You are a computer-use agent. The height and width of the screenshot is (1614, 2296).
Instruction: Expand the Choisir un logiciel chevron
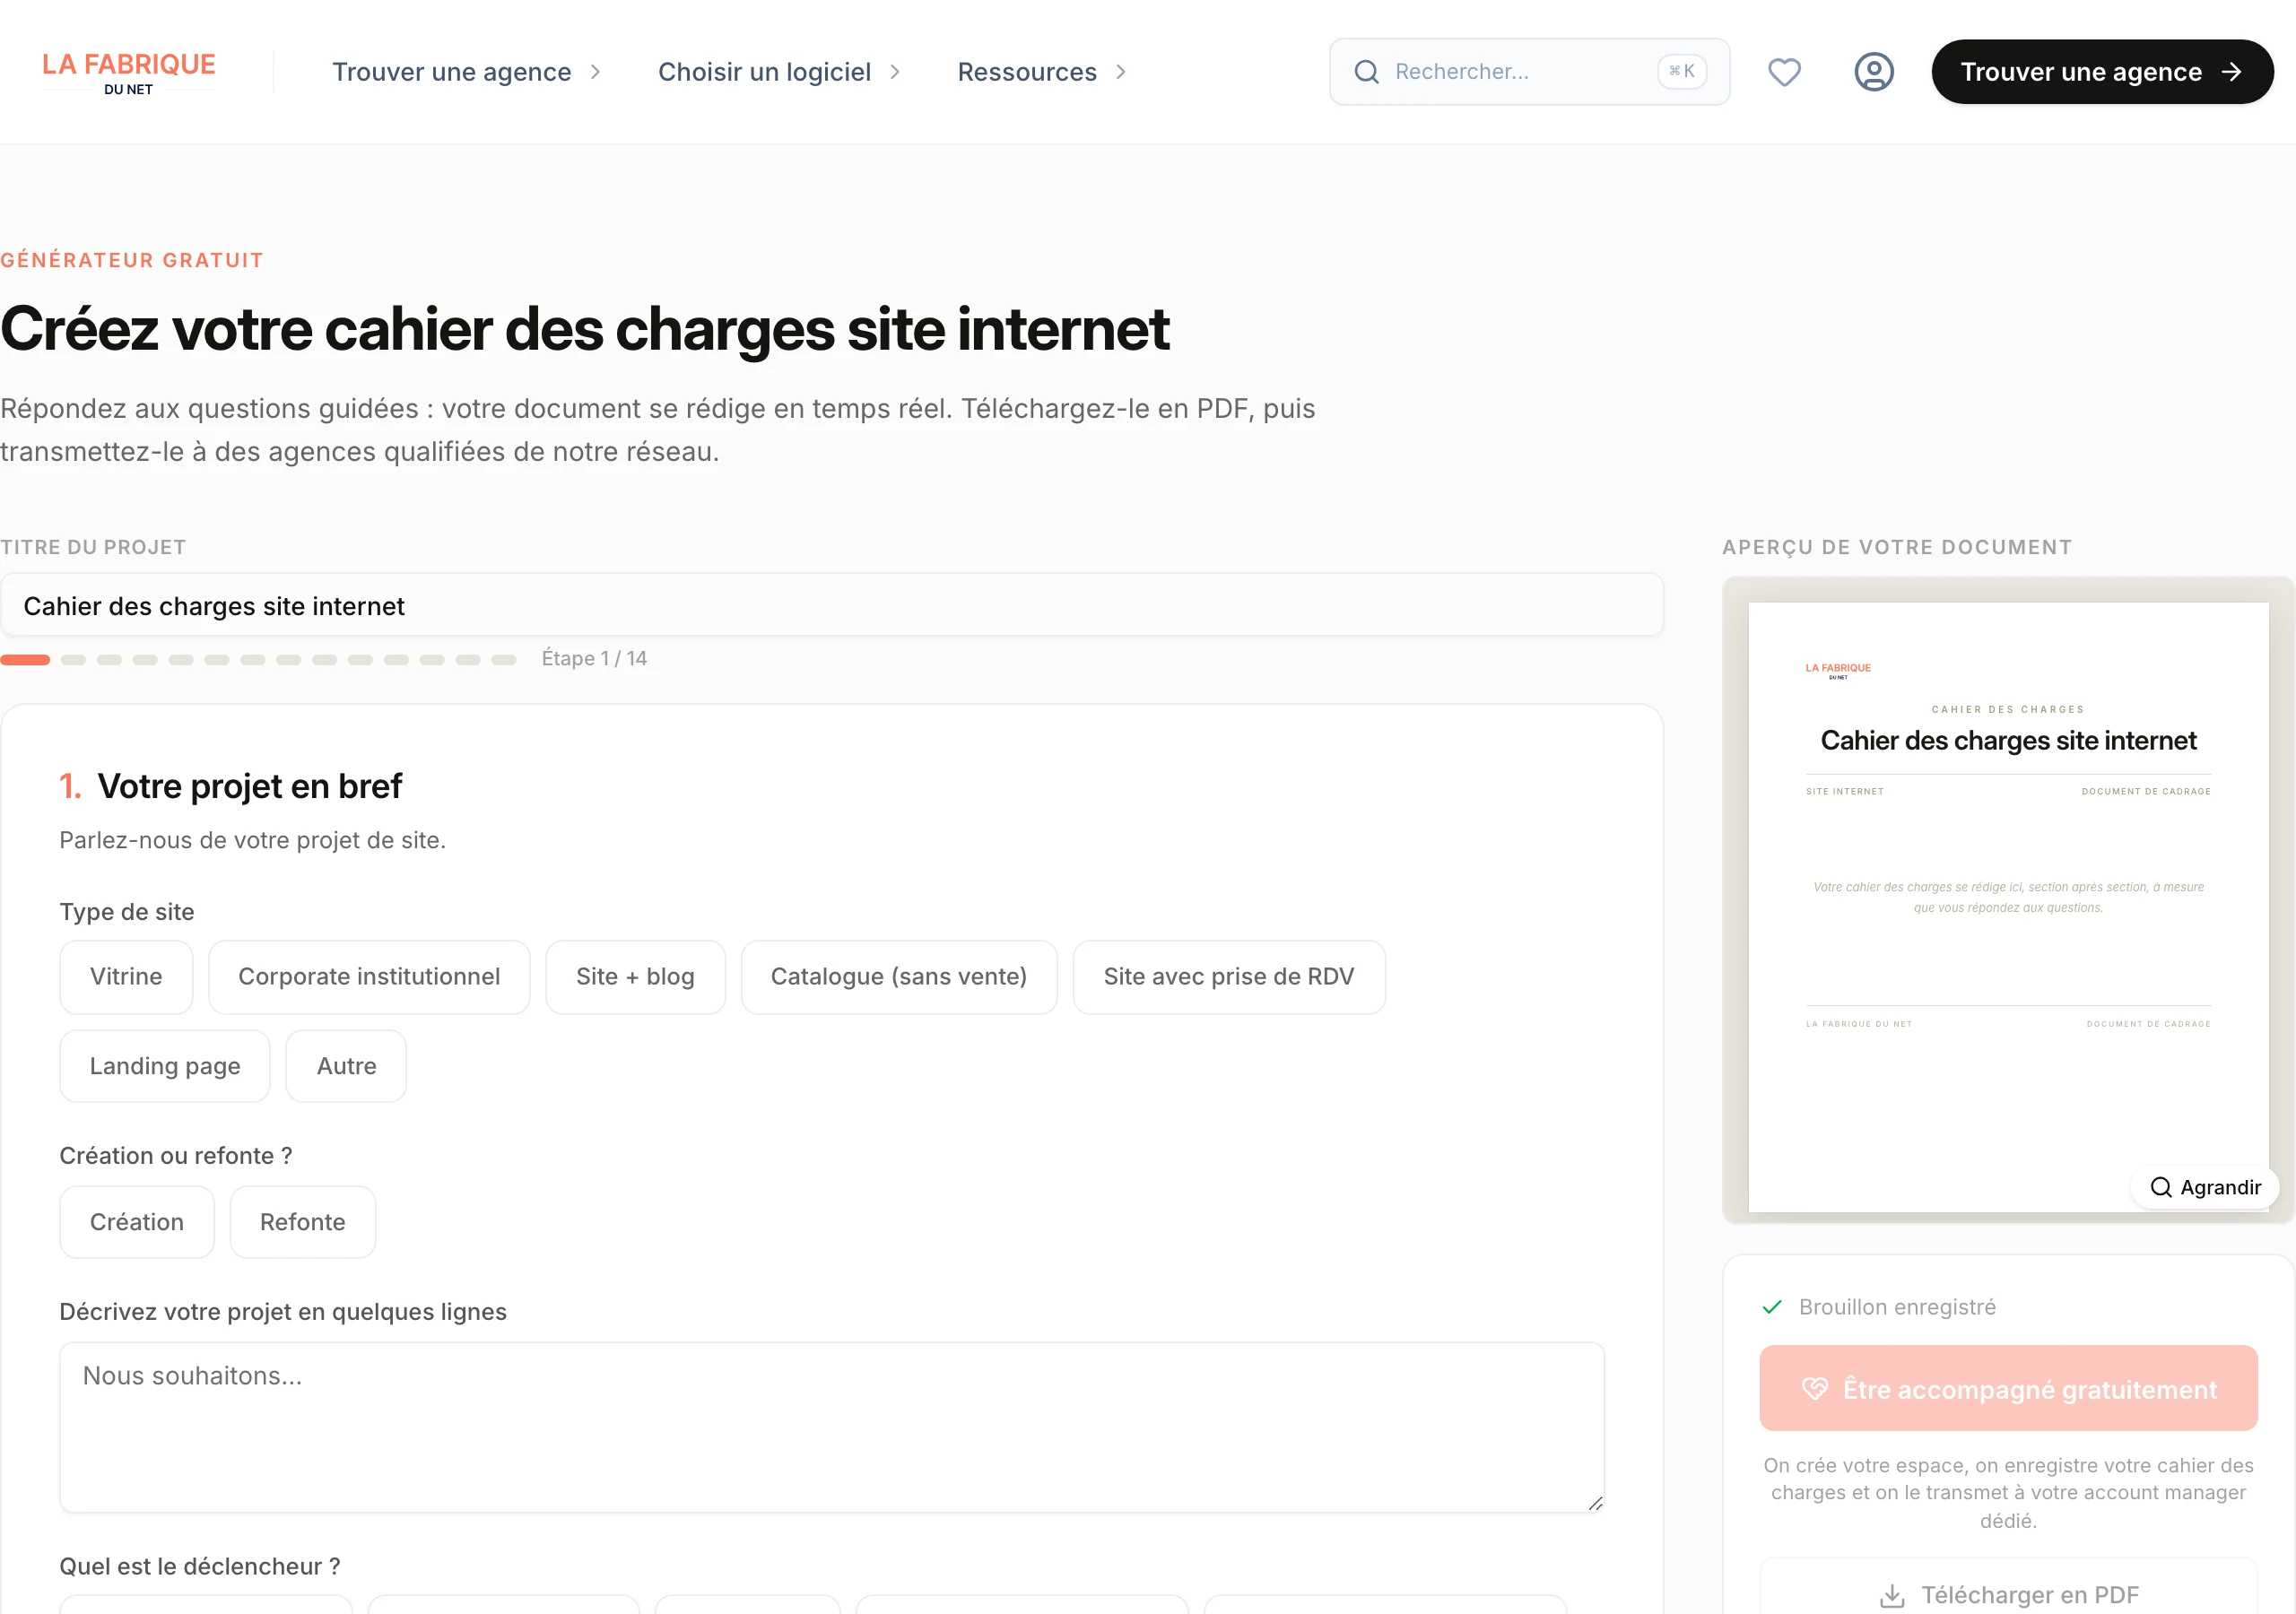click(x=895, y=72)
